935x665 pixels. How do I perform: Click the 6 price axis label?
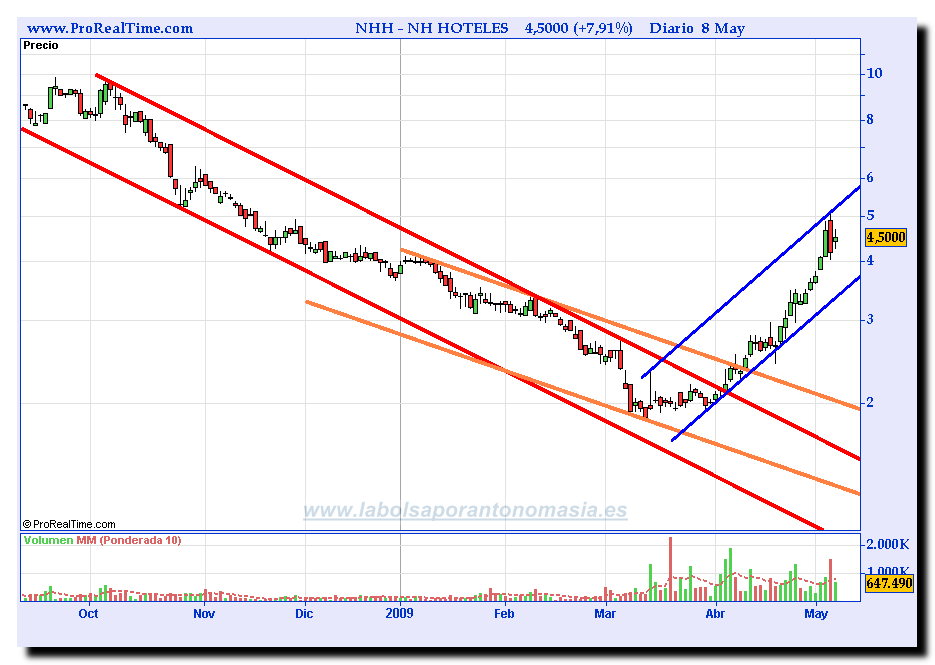pyautogui.click(x=870, y=178)
